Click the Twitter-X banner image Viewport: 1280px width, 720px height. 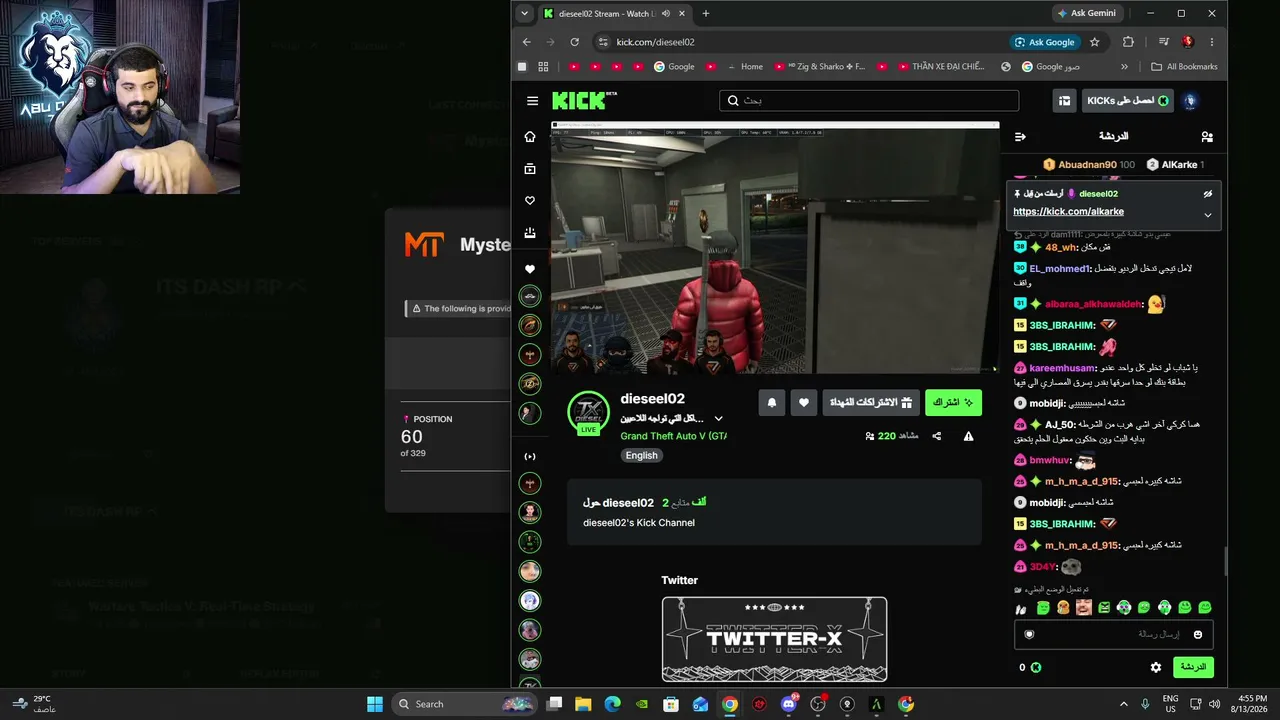tap(774, 640)
